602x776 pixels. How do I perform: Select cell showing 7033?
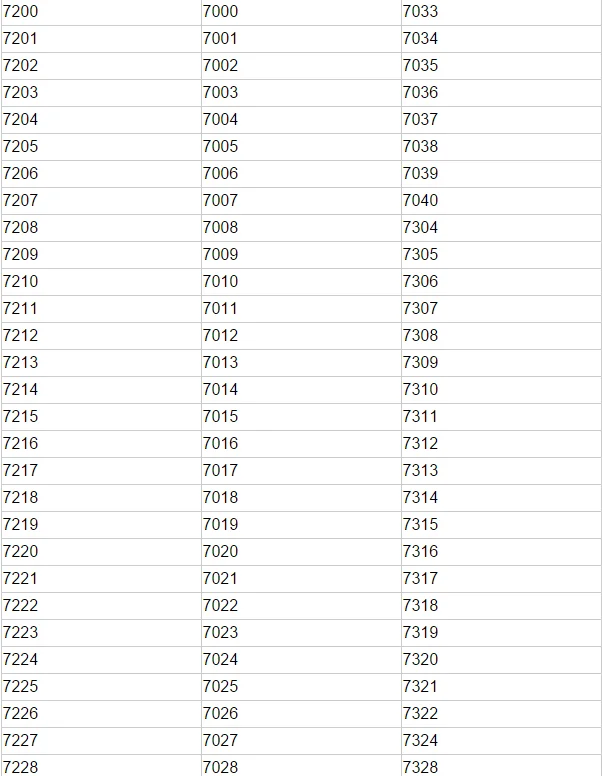421,12
